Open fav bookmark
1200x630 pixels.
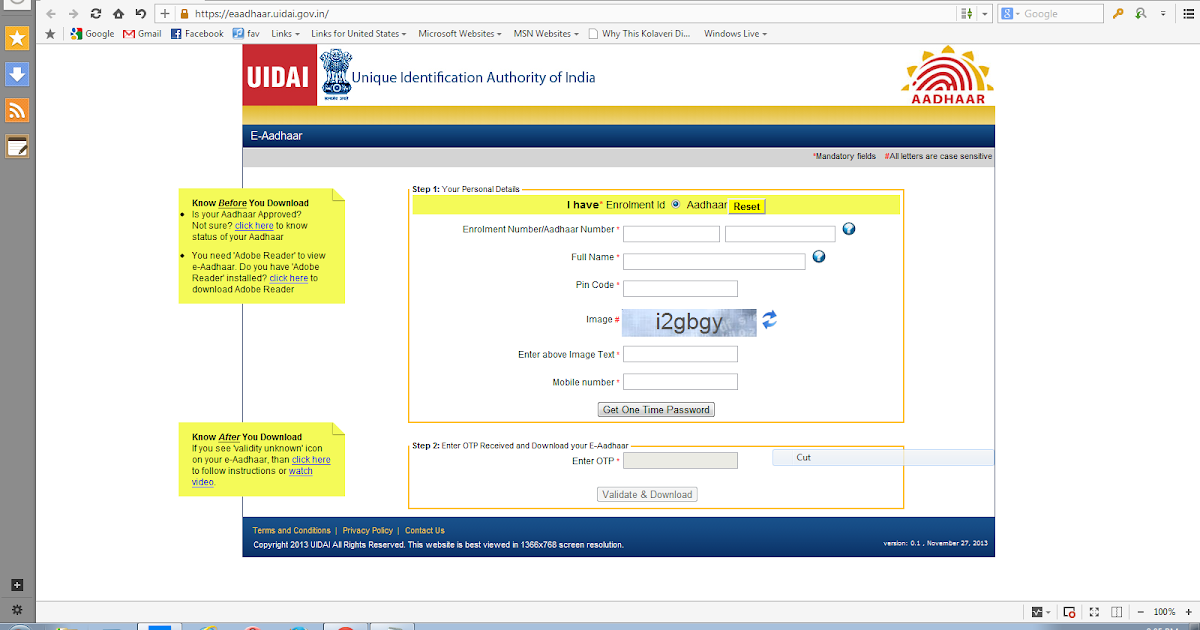pyautogui.click(x=247, y=33)
